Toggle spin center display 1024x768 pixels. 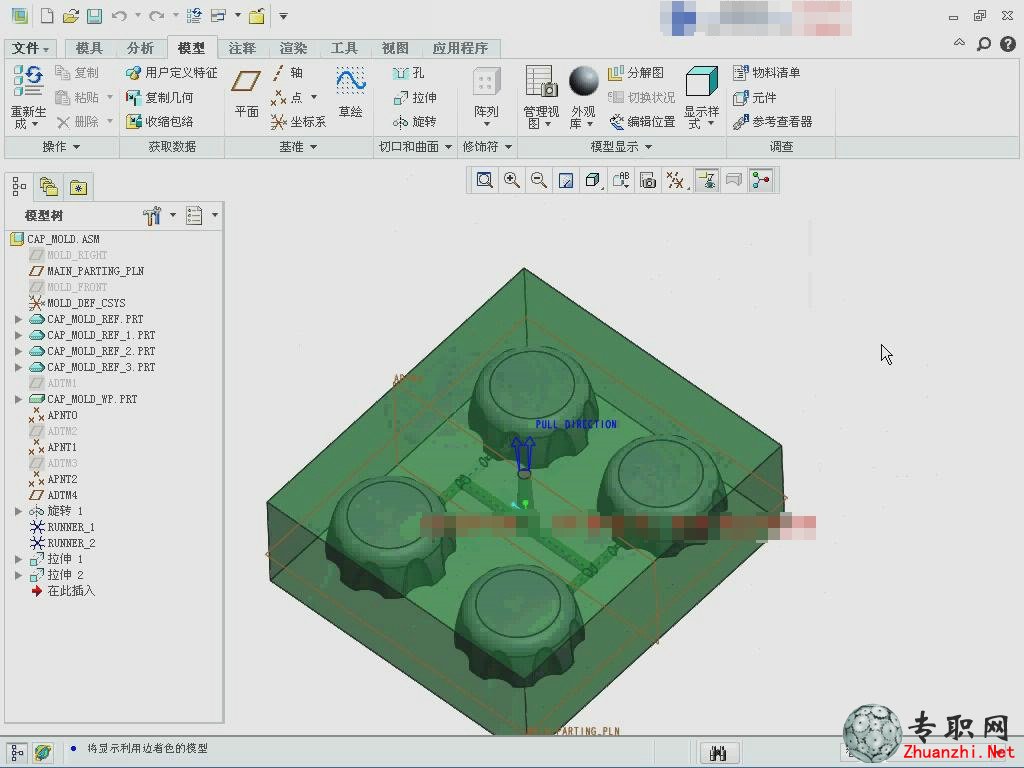point(761,180)
